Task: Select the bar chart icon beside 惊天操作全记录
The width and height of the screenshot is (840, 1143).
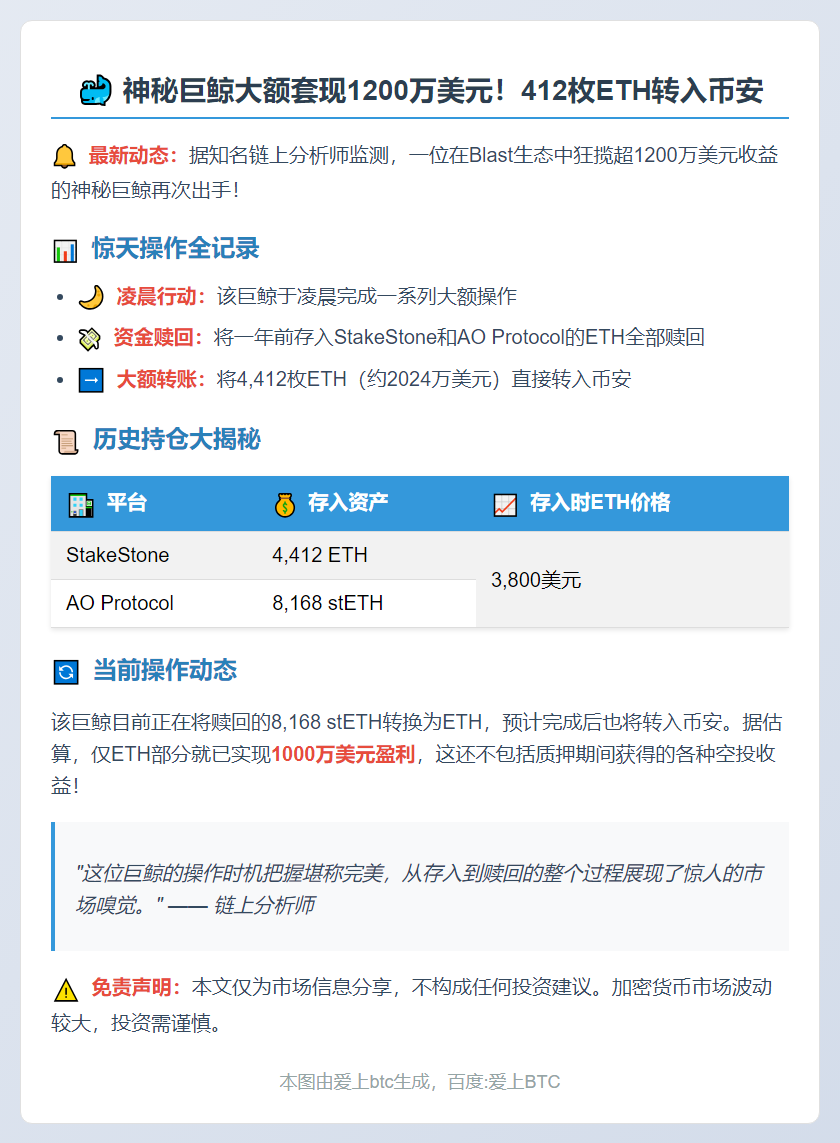Action: 63,249
